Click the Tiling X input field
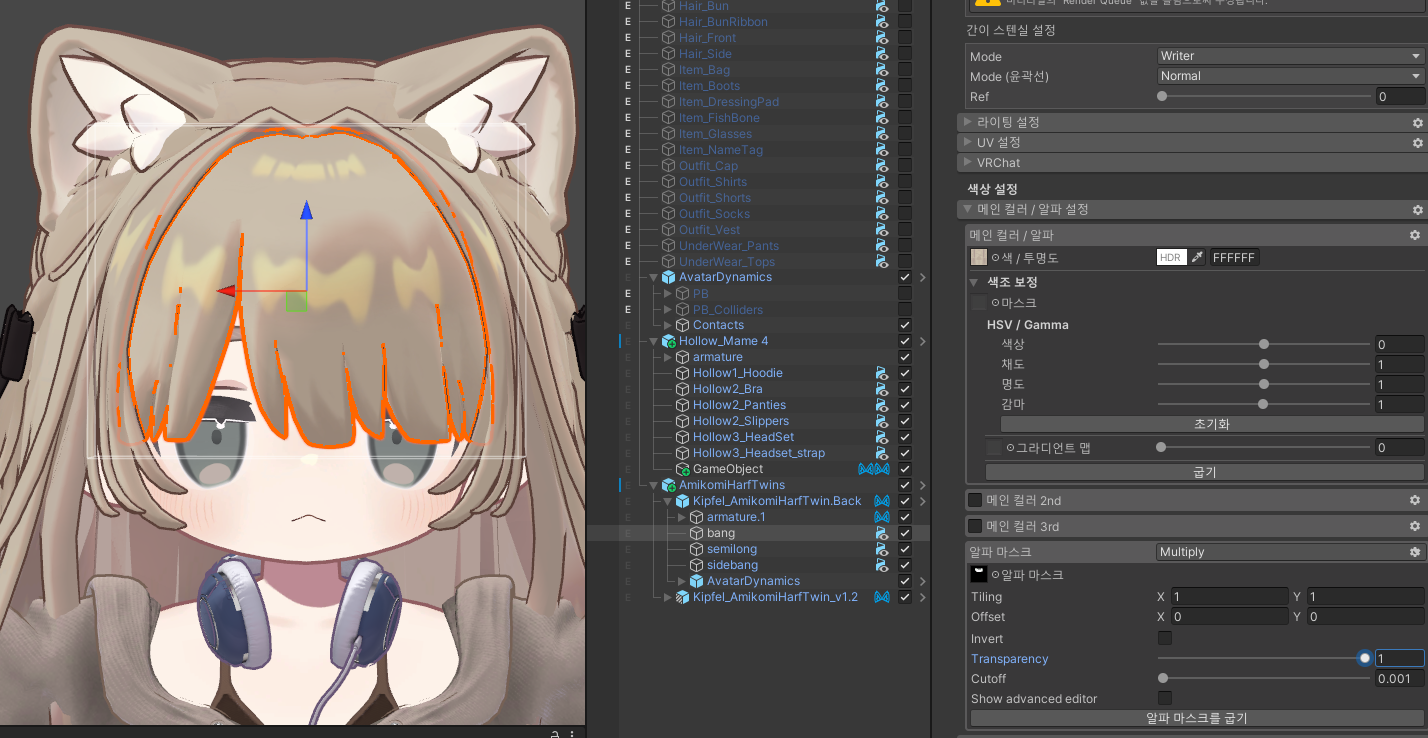 click(x=1230, y=597)
